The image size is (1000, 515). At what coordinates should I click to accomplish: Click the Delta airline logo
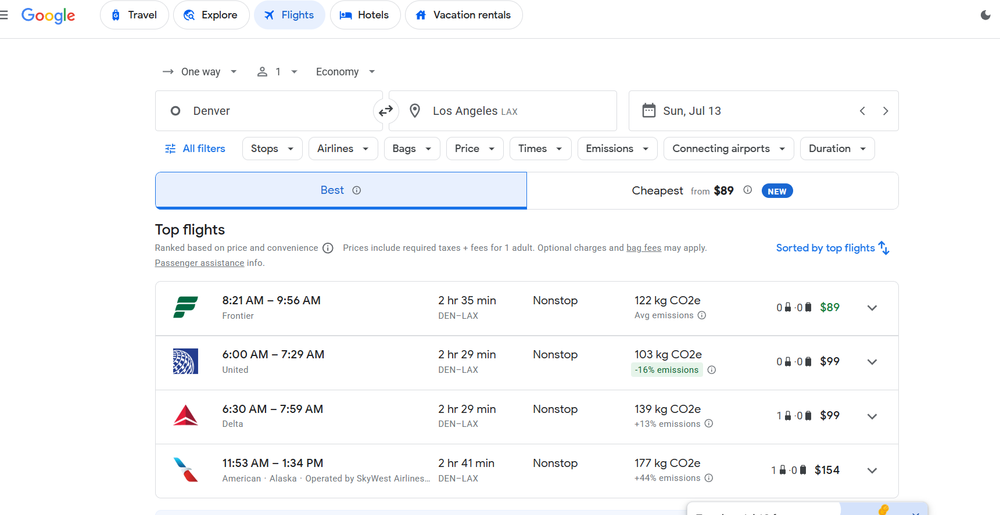[186, 416]
